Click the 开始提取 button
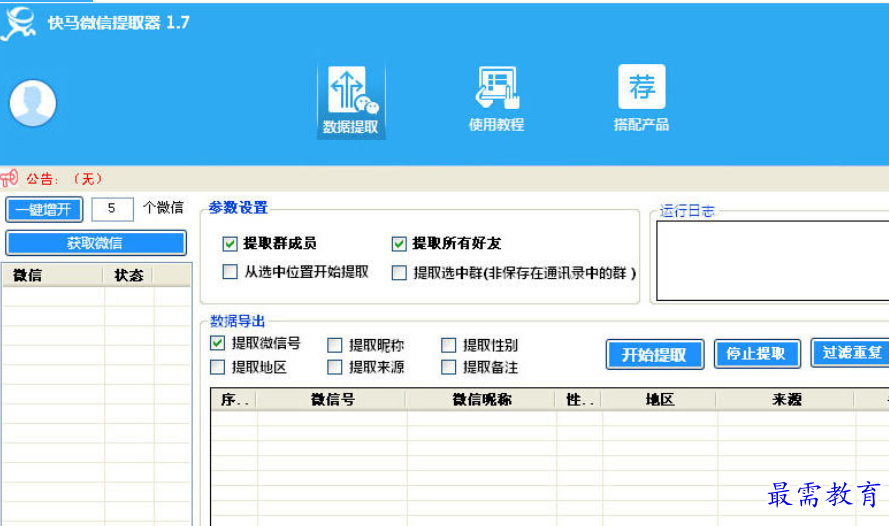Viewport: 889px width, 526px height. pos(655,355)
